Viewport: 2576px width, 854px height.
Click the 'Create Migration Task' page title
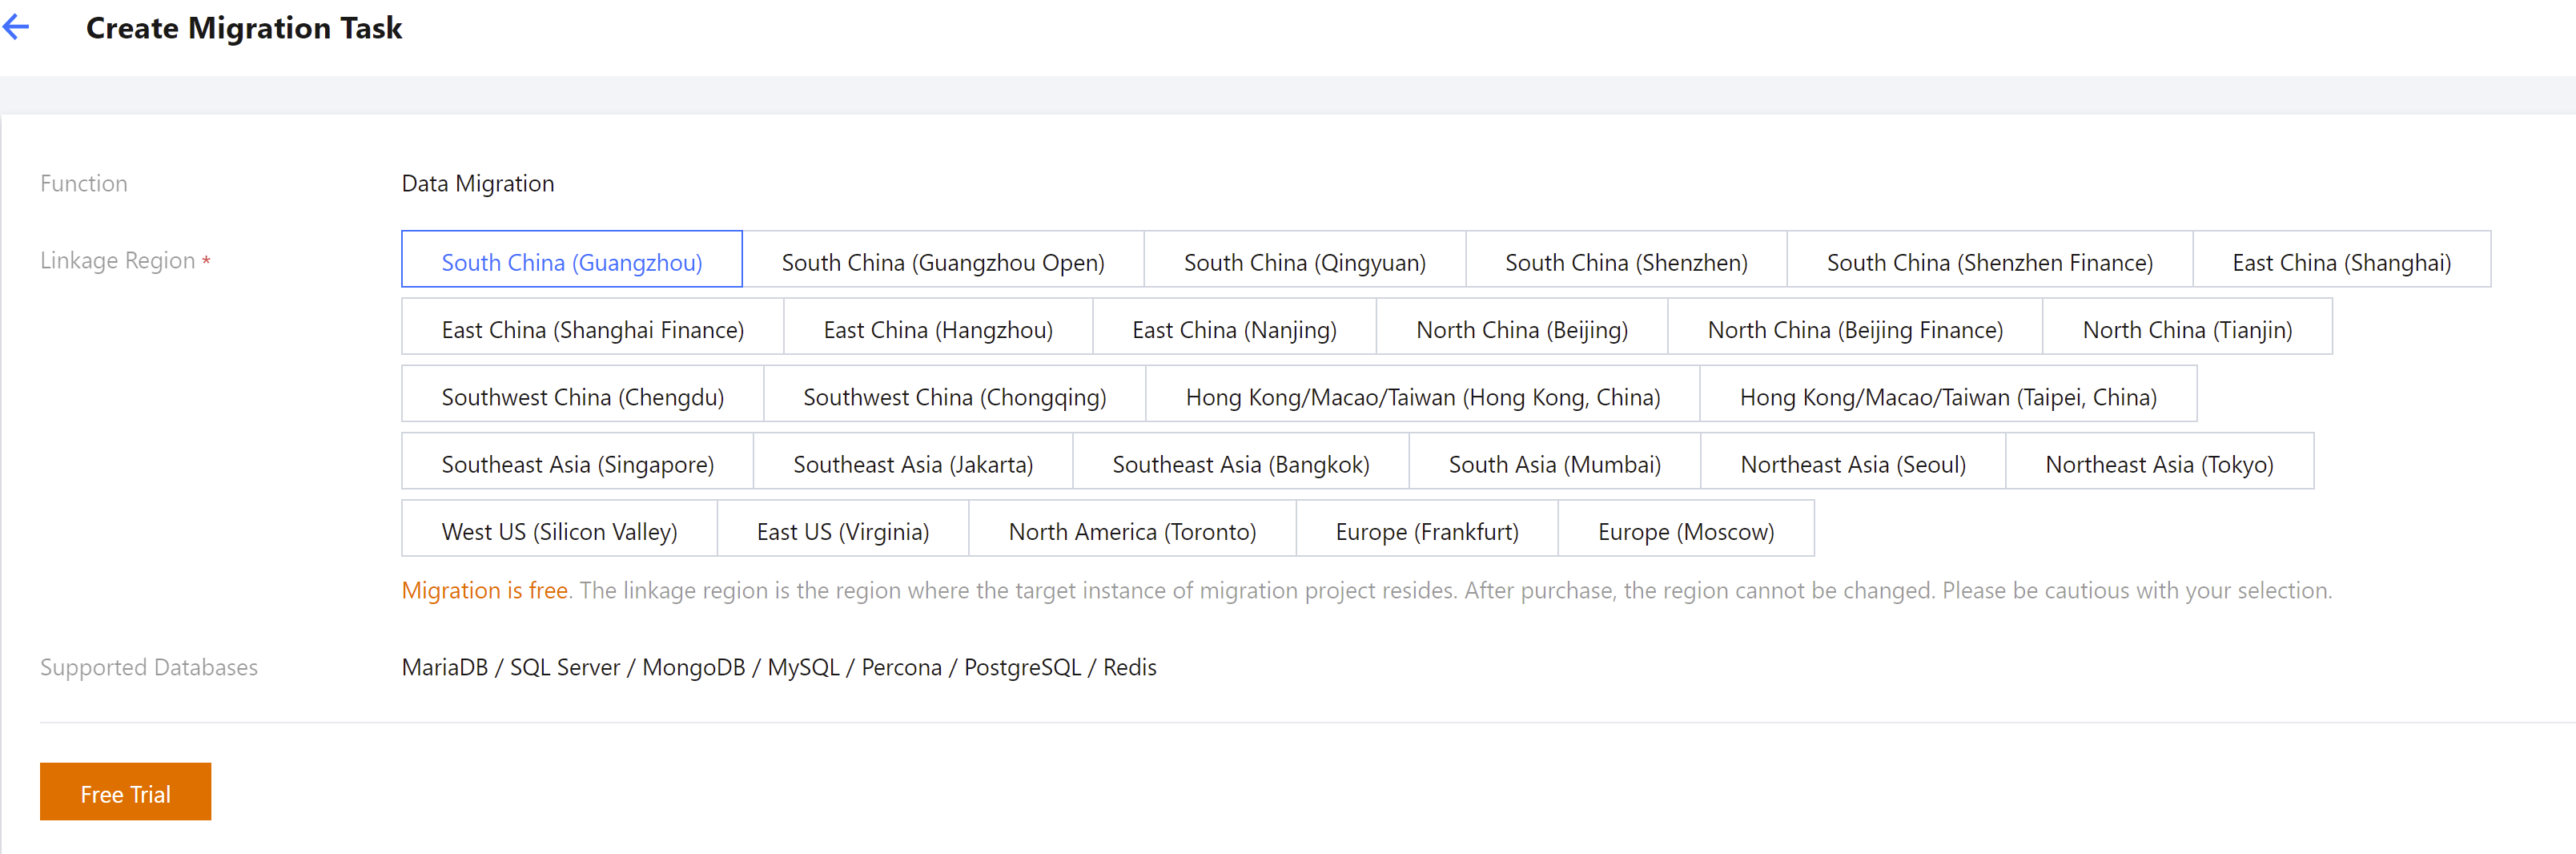pyautogui.click(x=244, y=28)
